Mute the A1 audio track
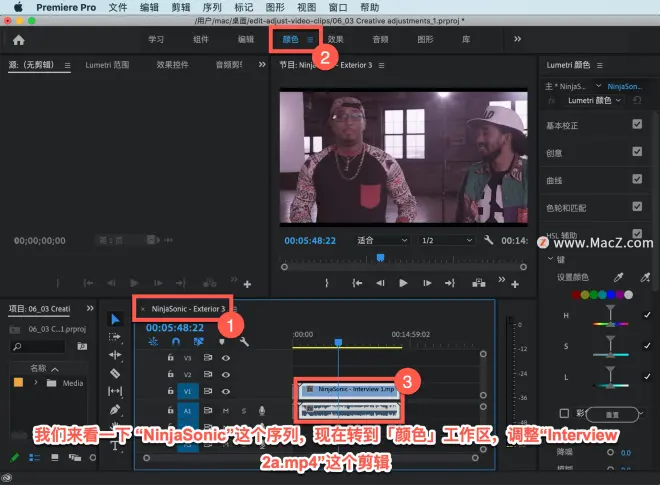This screenshot has width=660, height=485. [x=226, y=411]
